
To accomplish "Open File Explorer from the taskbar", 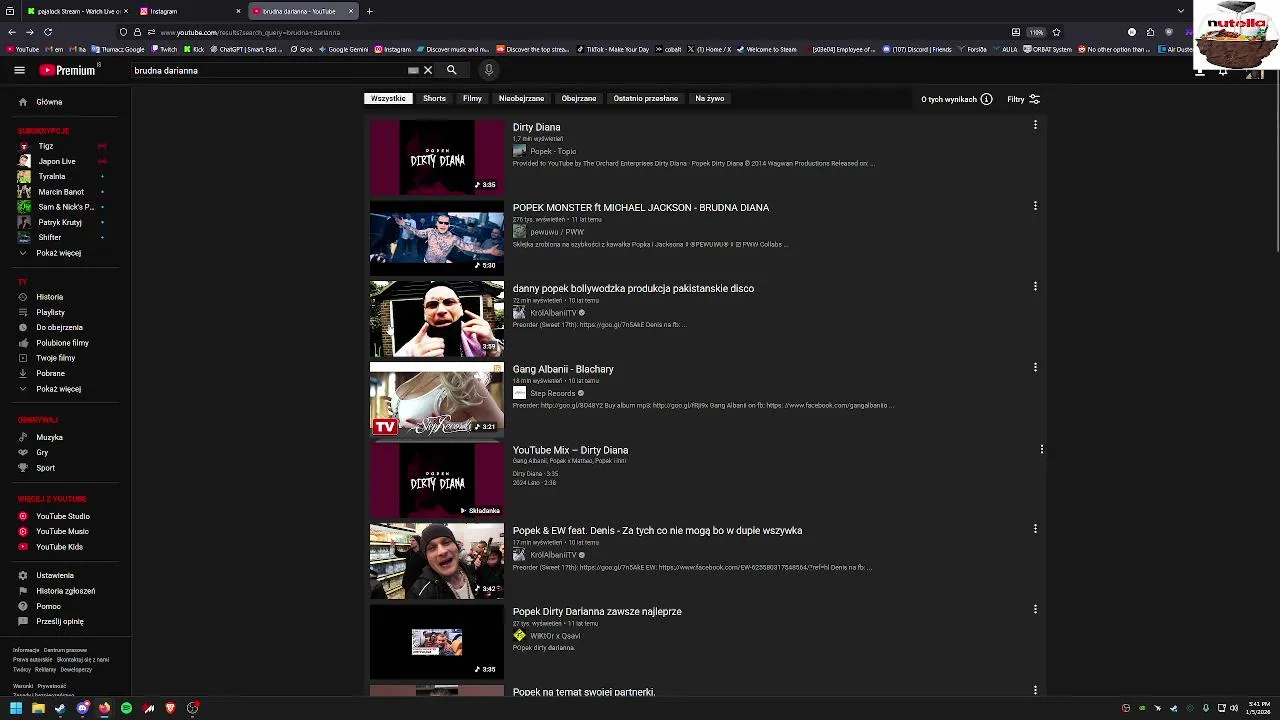I will tap(38, 708).
